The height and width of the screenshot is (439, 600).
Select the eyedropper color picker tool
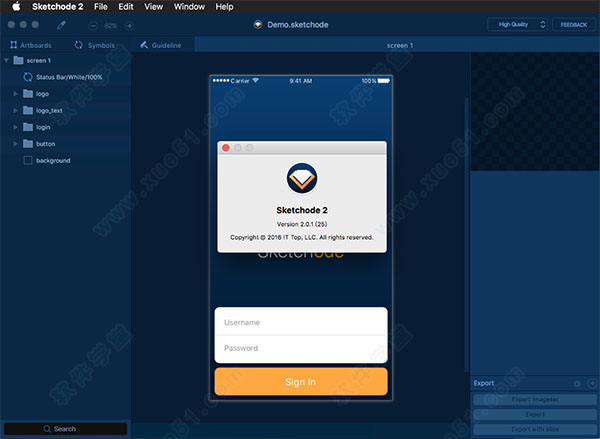pyautogui.click(x=62, y=24)
